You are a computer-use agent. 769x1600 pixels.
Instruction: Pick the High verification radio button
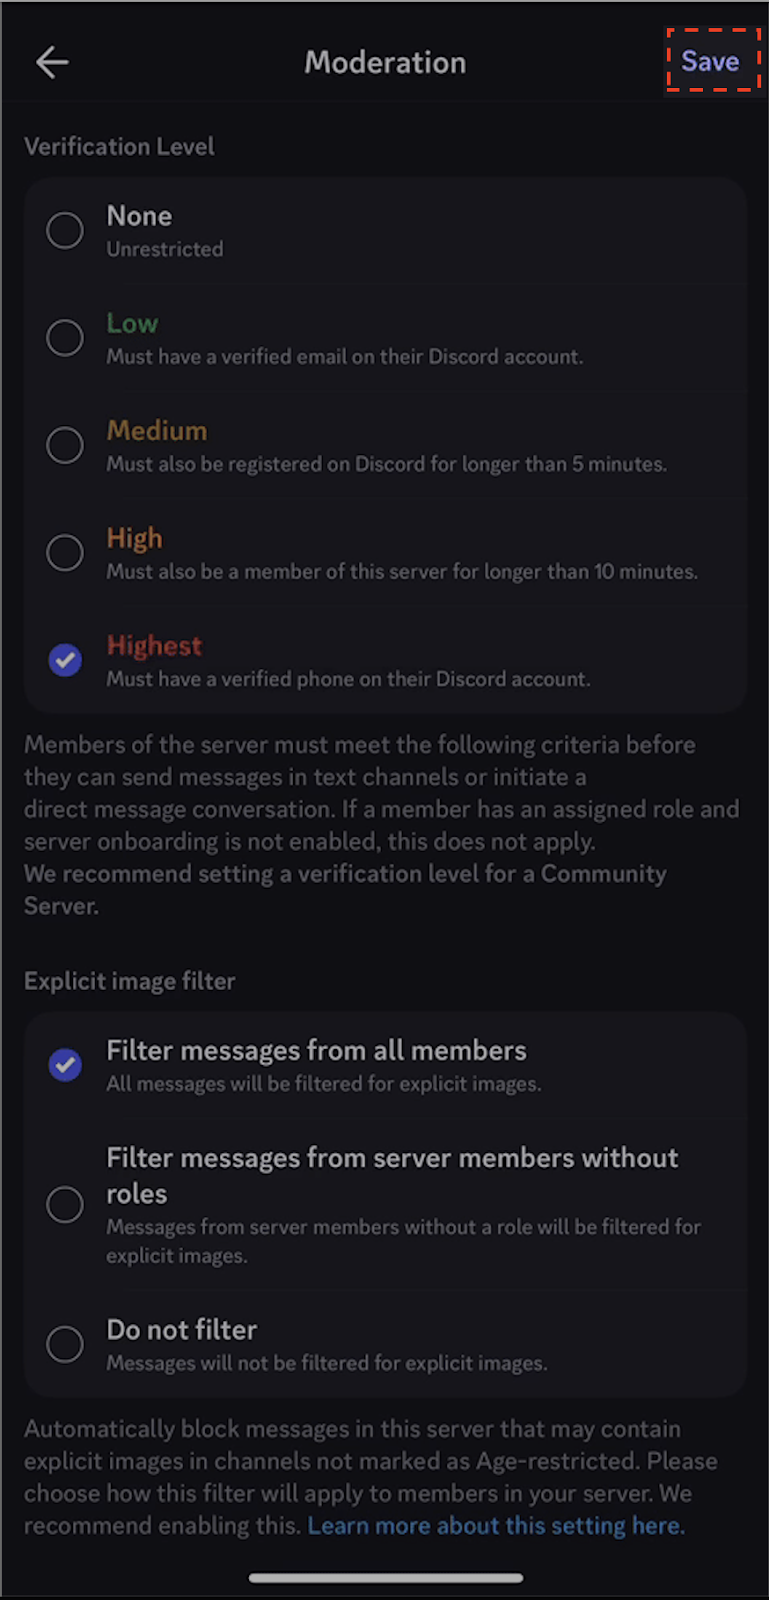[x=65, y=552]
